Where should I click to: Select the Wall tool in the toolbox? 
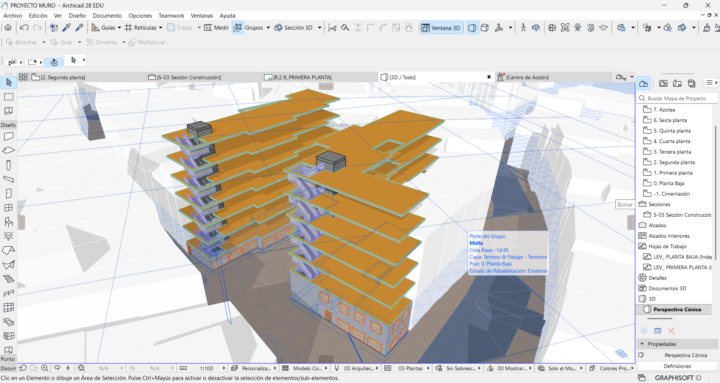pyautogui.click(x=8, y=136)
